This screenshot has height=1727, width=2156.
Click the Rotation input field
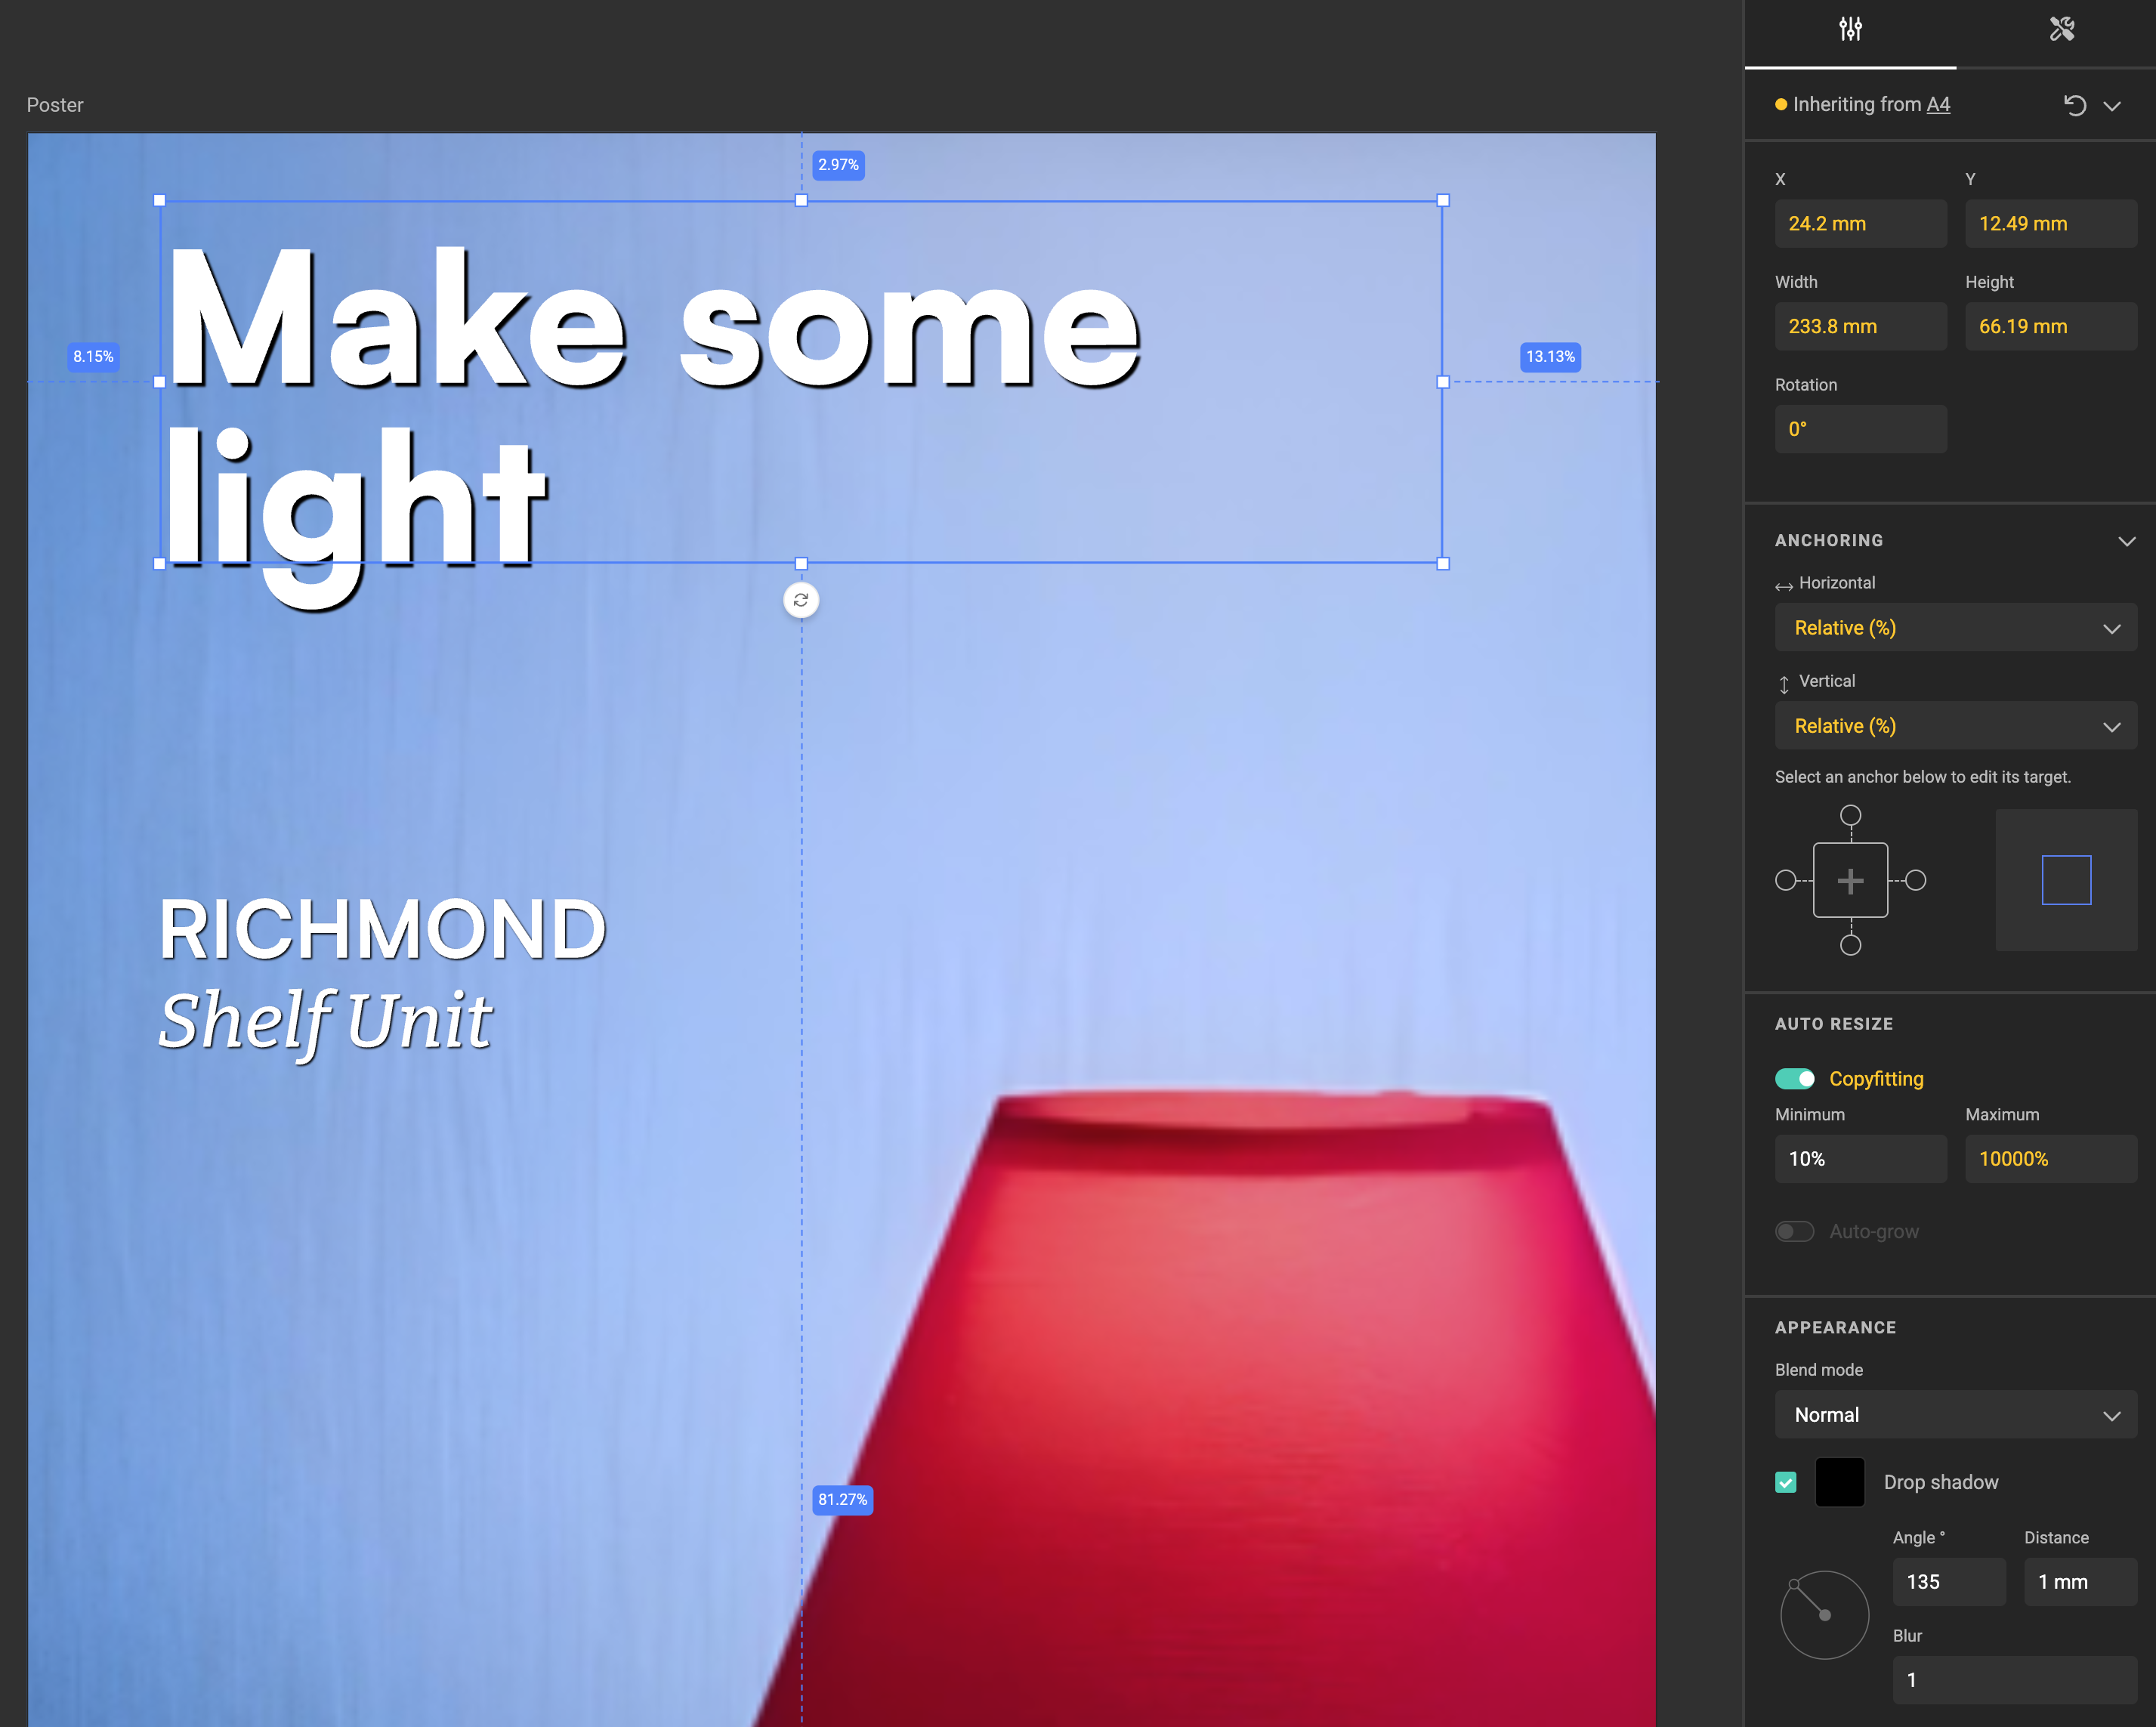(x=1860, y=429)
